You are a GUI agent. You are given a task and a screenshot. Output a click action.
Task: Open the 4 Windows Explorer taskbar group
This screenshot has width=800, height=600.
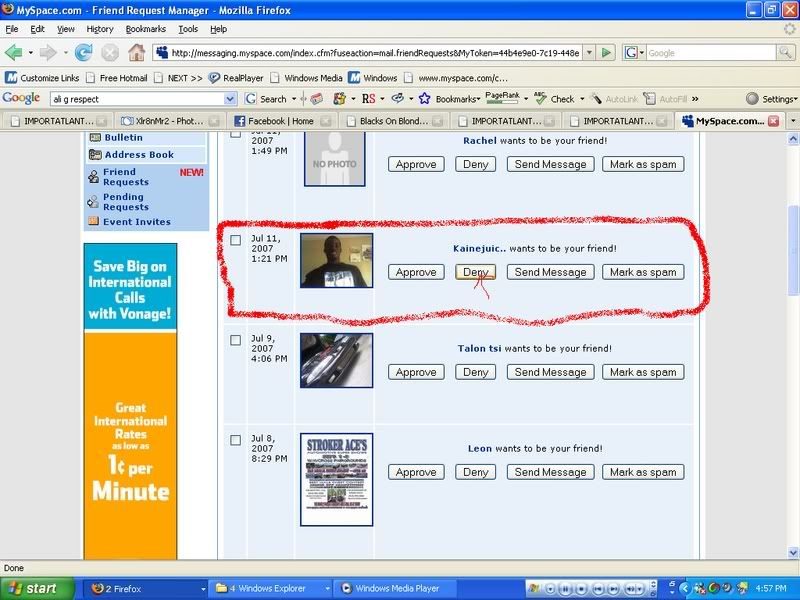tap(271, 588)
